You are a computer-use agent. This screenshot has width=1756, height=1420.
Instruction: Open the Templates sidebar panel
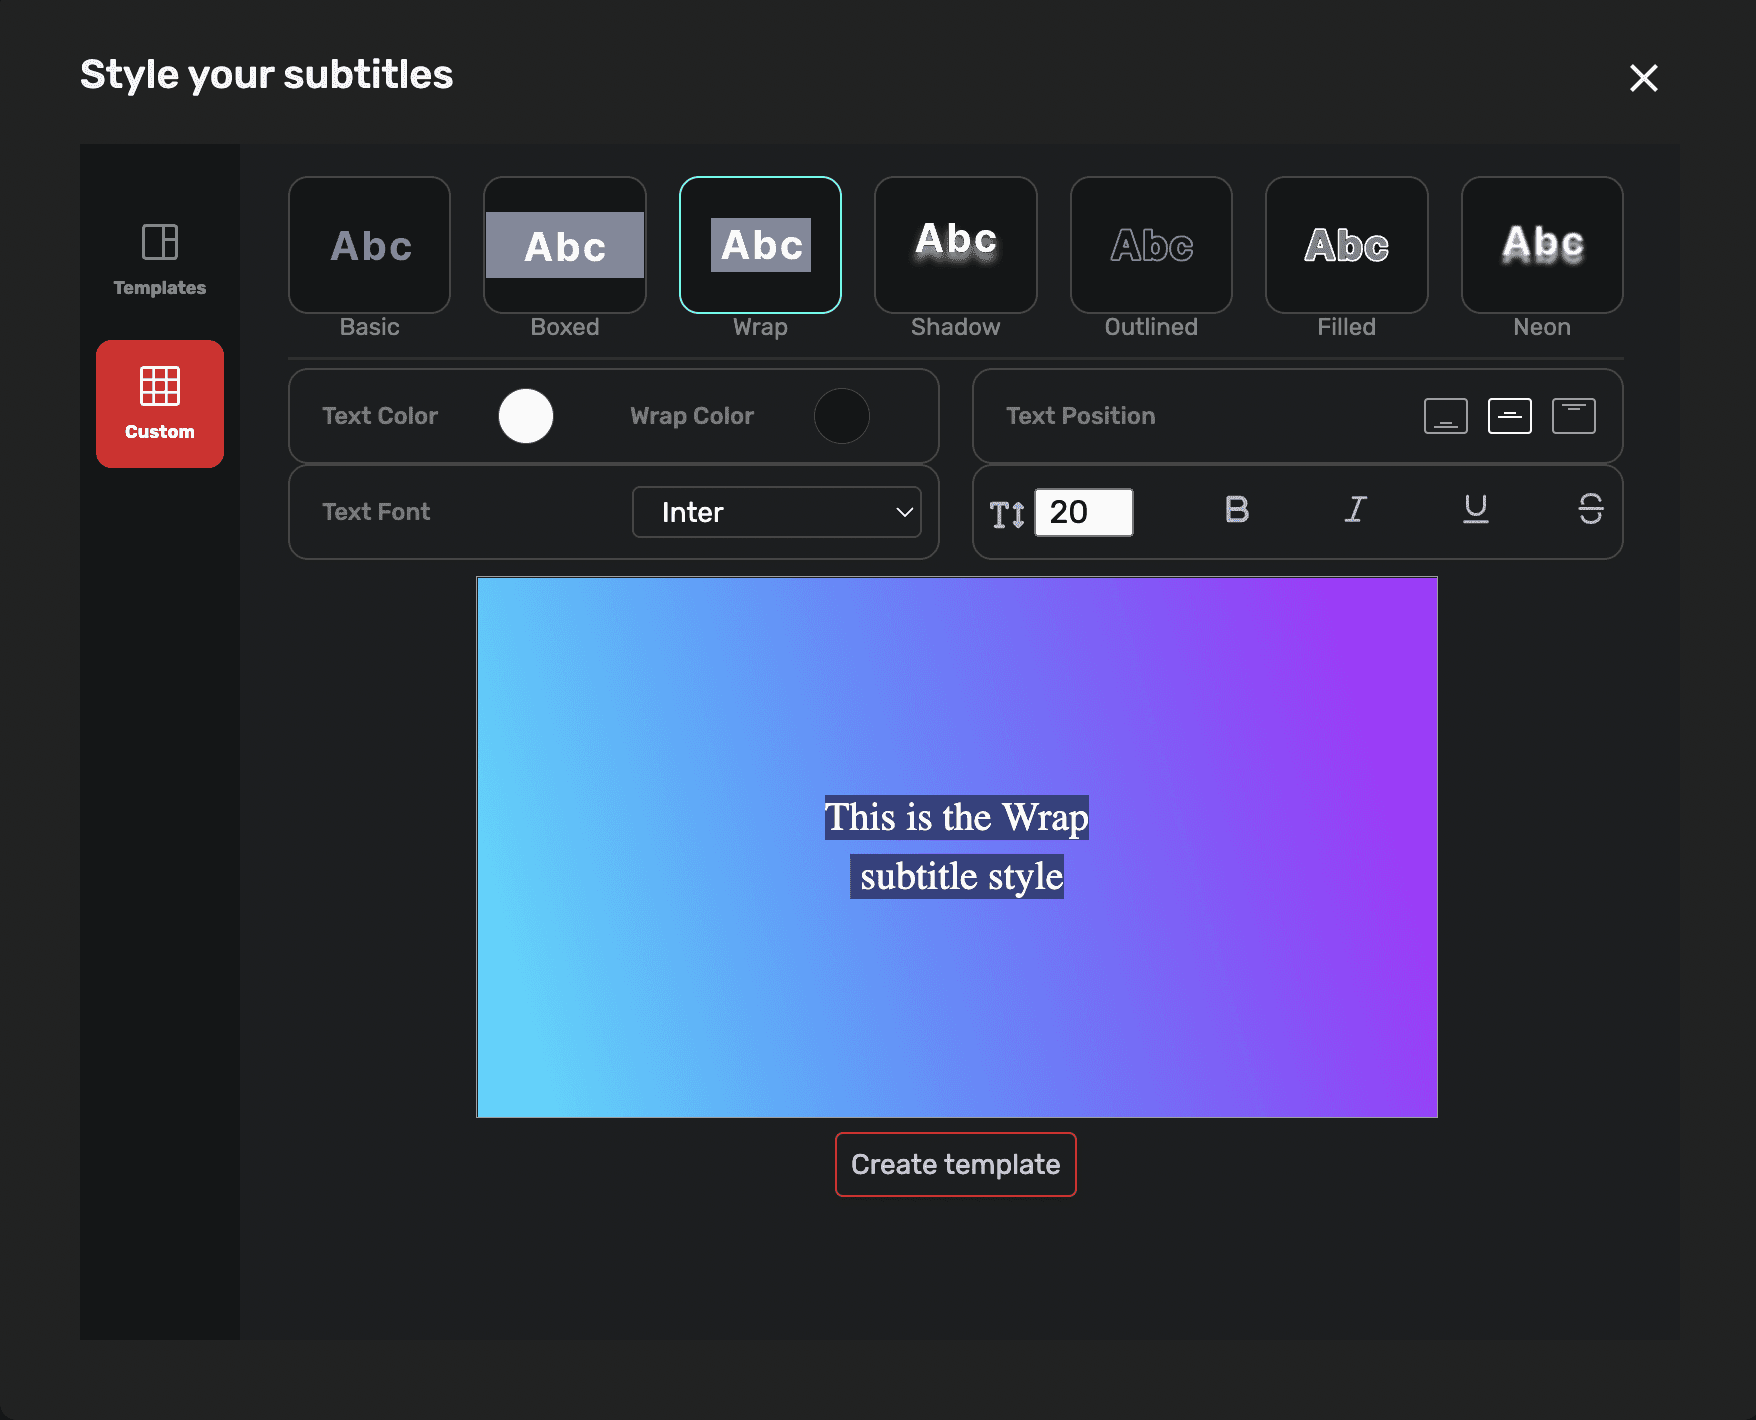[x=160, y=259]
